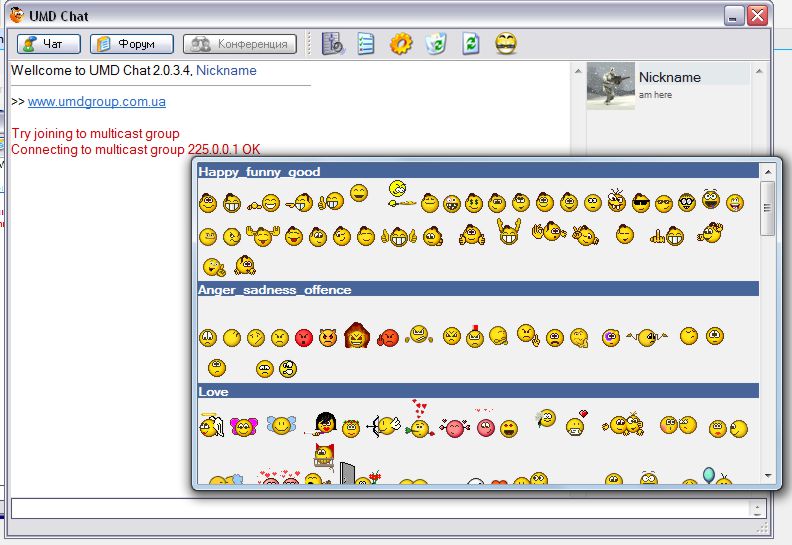
Task: Open the smiley emoticons toolbar icon
Action: pyautogui.click(x=506, y=43)
